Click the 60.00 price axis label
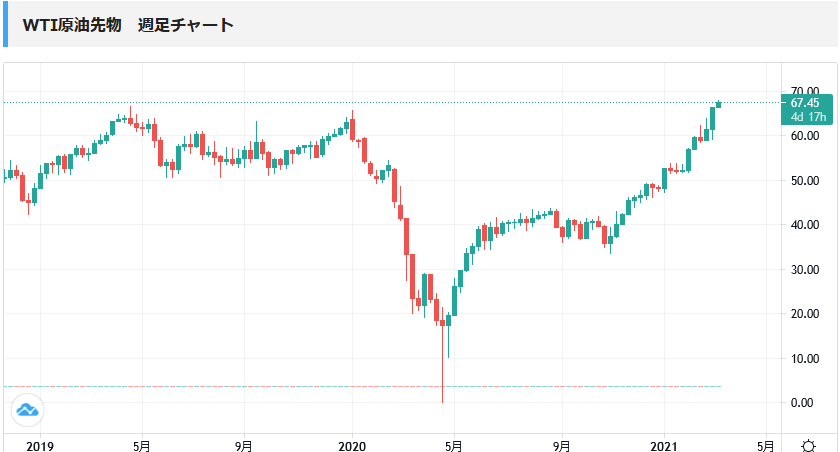840x452 pixels. tap(805, 136)
